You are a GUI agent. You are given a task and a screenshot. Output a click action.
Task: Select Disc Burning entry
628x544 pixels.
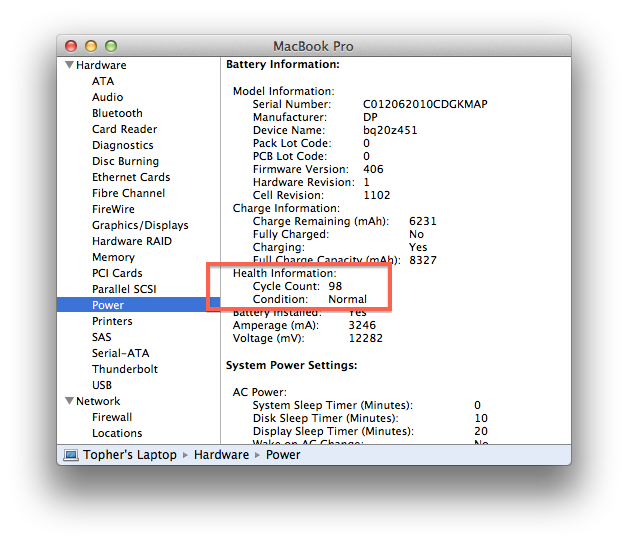click(x=125, y=161)
